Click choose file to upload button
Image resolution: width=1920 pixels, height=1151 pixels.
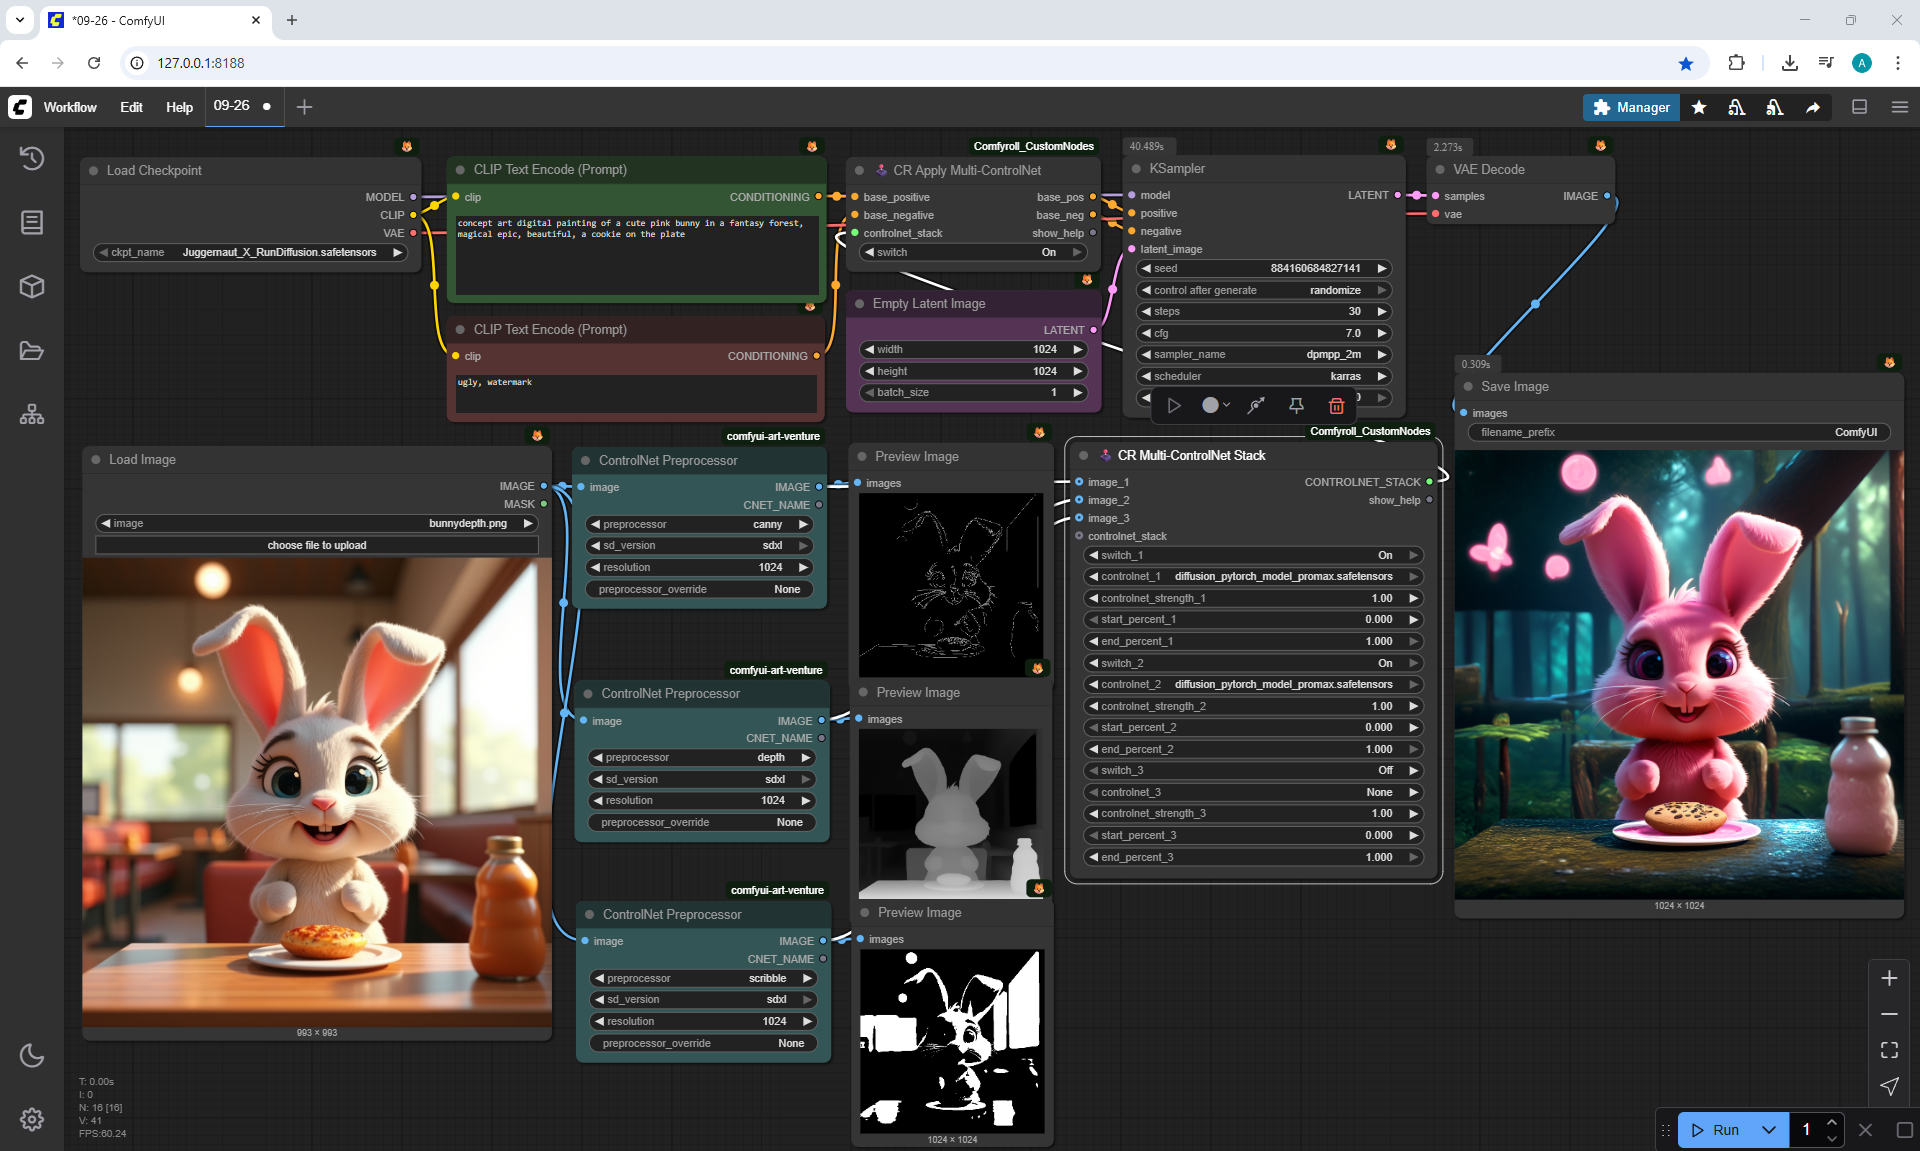pyautogui.click(x=316, y=545)
